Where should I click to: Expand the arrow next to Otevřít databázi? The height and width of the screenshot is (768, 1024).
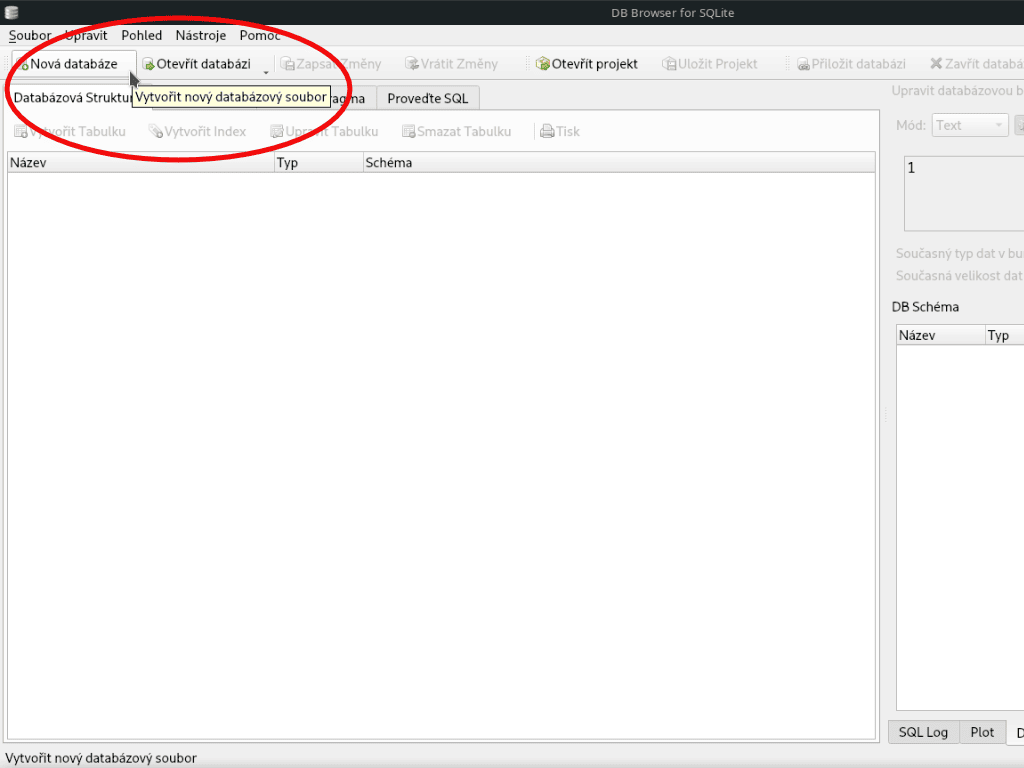pos(266,71)
